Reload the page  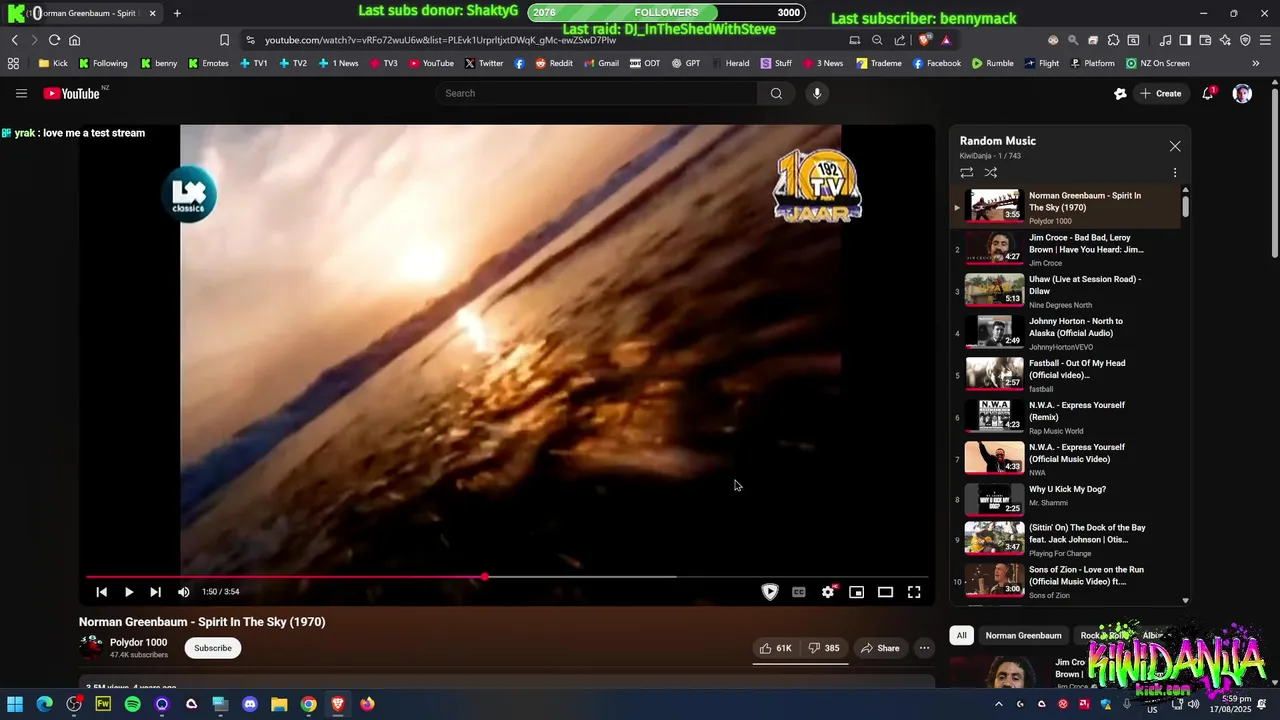(54, 40)
